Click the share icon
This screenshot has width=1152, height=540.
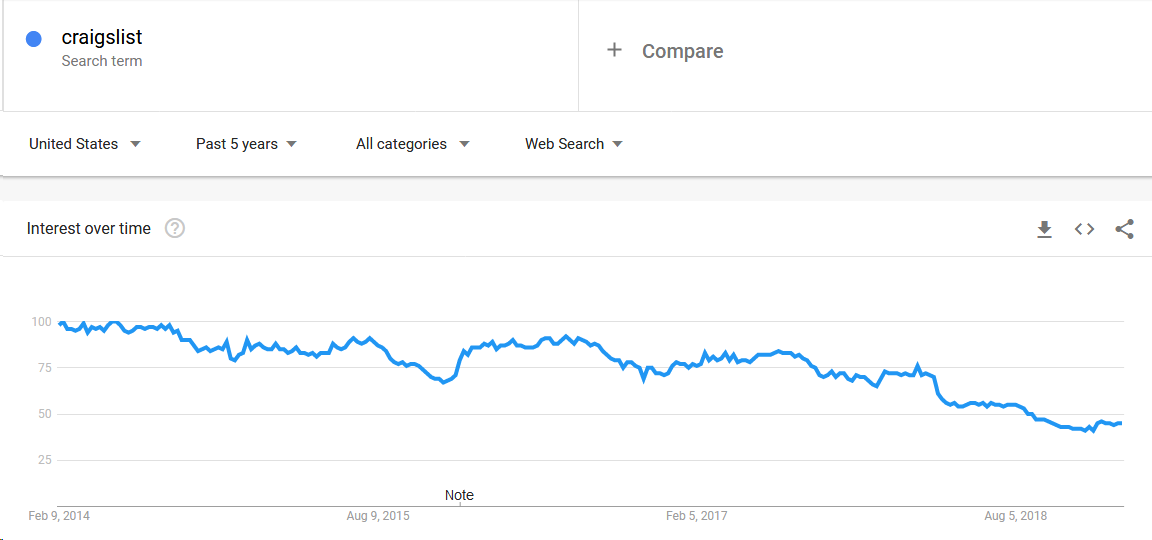(x=1124, y=229)
